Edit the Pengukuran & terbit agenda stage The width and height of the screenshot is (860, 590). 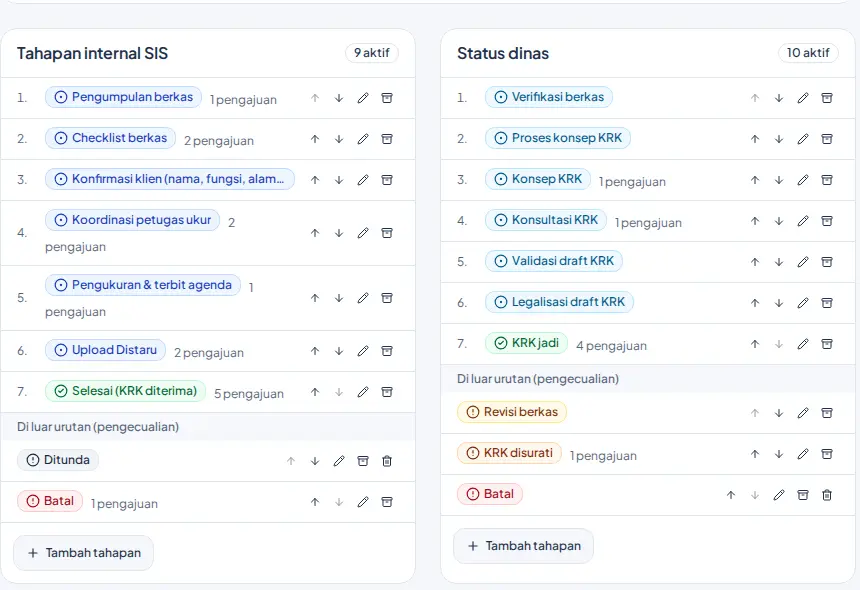point(363,298)
